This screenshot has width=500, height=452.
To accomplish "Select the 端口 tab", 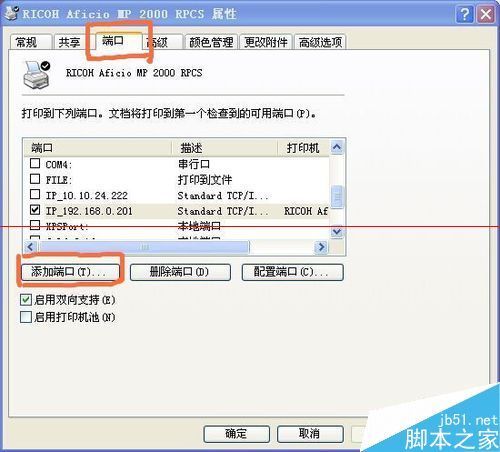I will click(118, 41).
